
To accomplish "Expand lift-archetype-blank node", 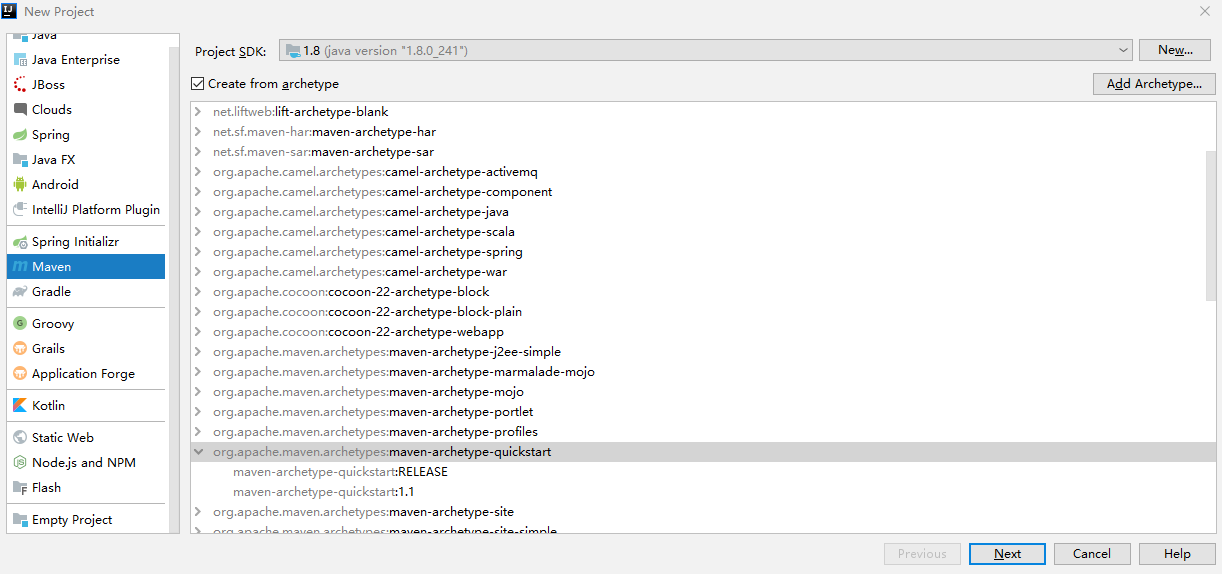I will pyautogui.click(x=199, y=112).
